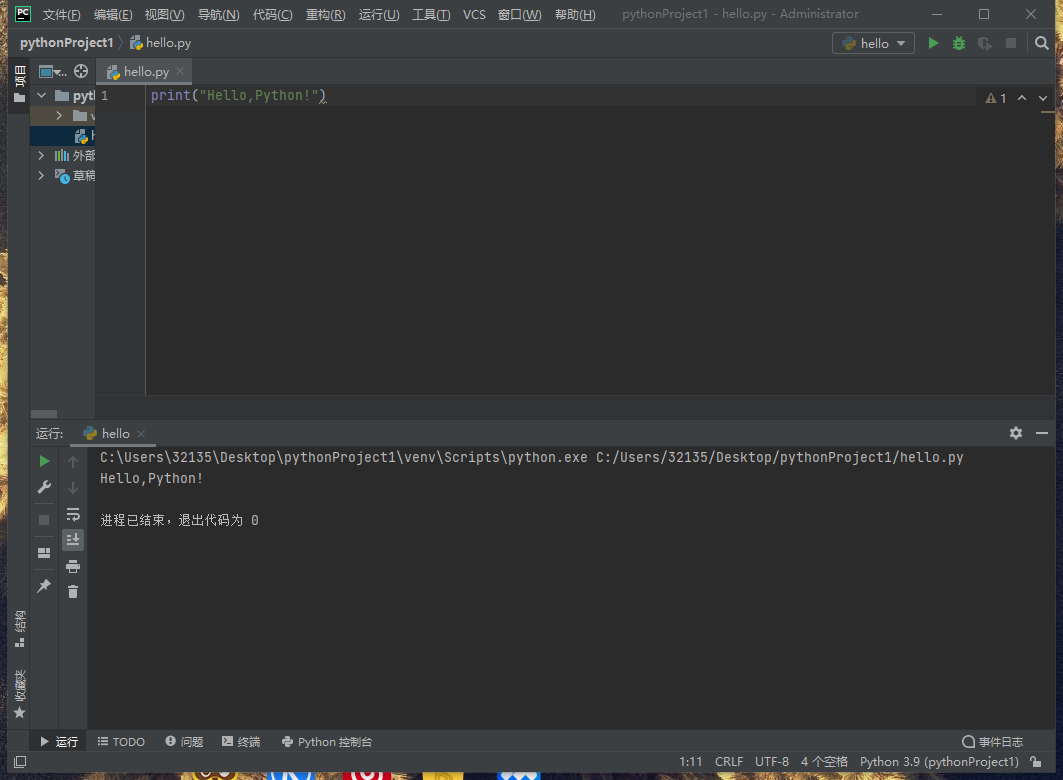Open the 事件日志 event log
1063x780 pixels.
pyautogui.click(x=992, y=742)
